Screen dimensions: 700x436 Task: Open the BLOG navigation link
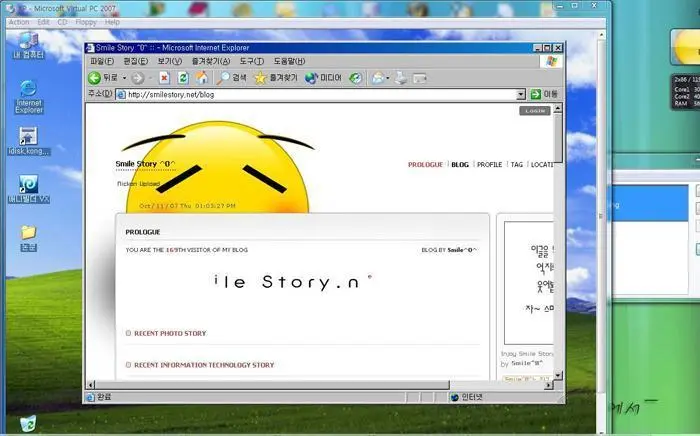pos(460,165)
